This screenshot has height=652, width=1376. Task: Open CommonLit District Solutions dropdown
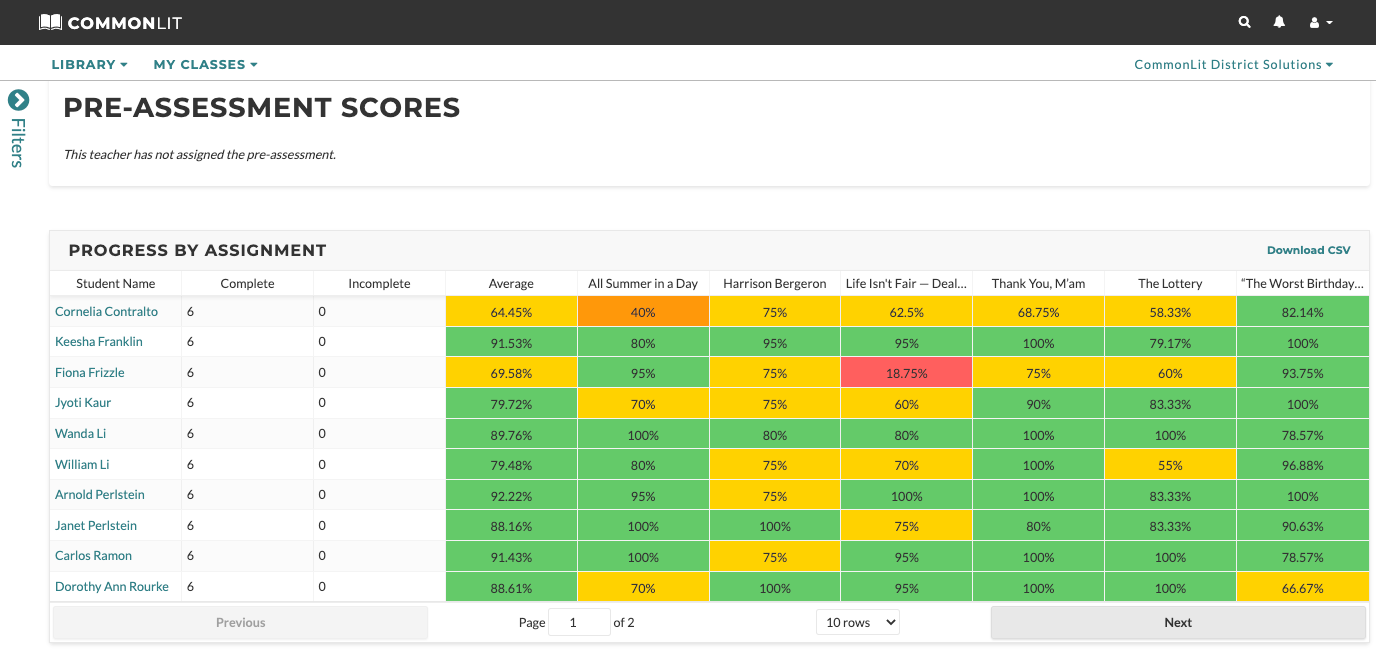coord(1233,64)
